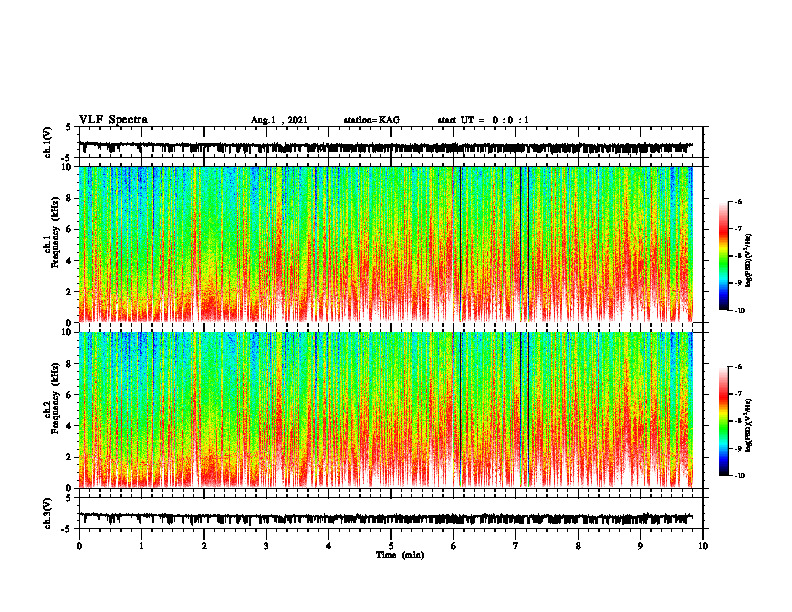Click the "ch.1(V)" waveform axis label
Image resolution: width=792 pixels, height=612 pixels.
(48, 142)
